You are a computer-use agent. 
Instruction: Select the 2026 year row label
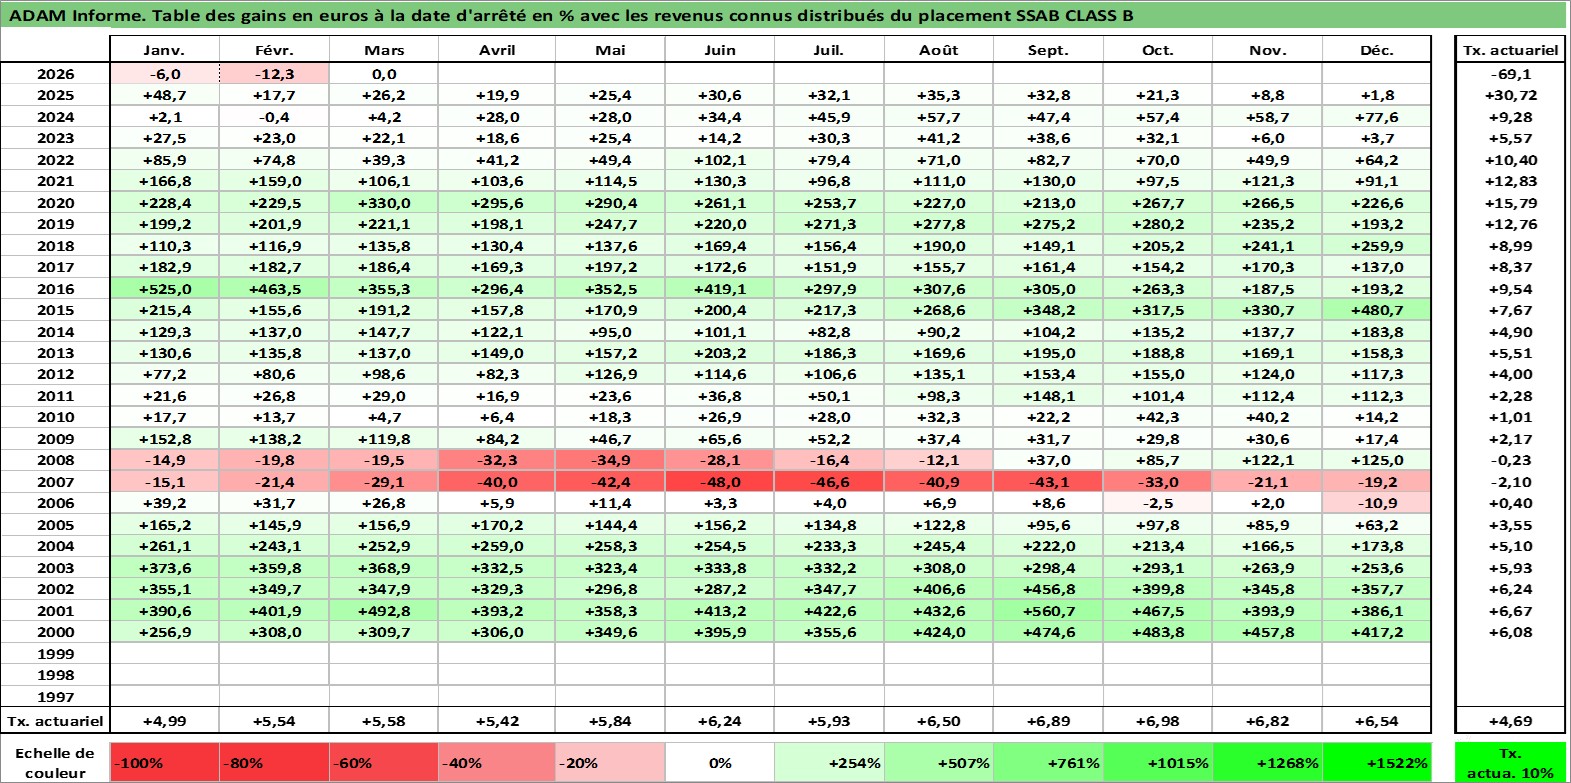(x=55, y=74)
